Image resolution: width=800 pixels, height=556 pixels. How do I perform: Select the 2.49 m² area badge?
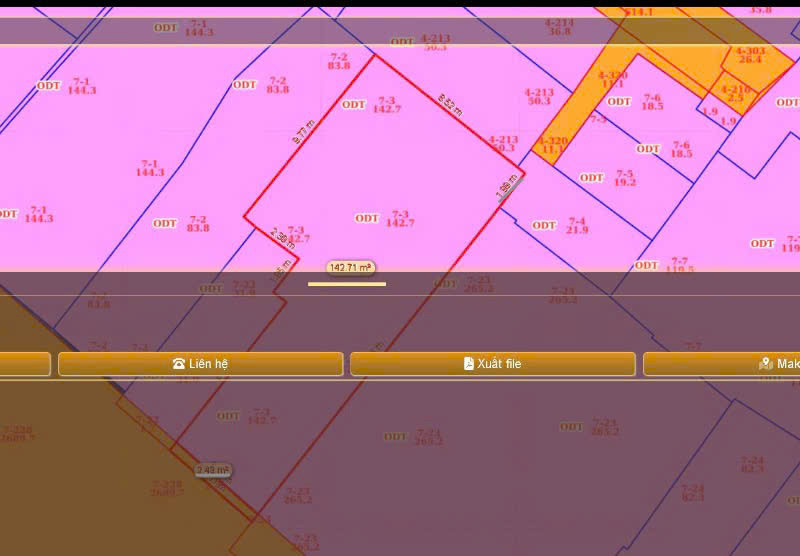point(213,470)
